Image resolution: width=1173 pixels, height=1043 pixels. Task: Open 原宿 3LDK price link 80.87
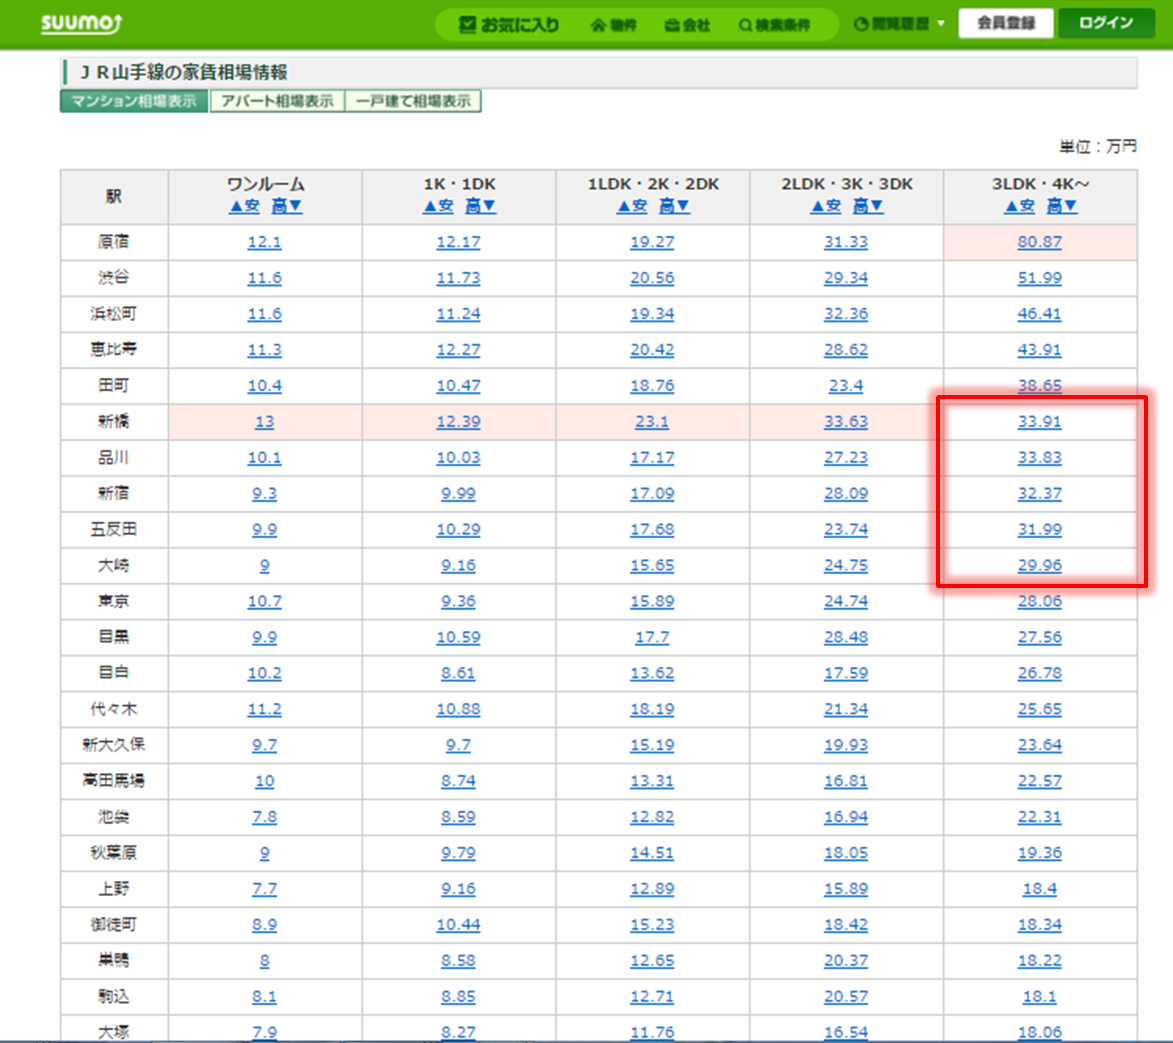[x=1039, y=242]
